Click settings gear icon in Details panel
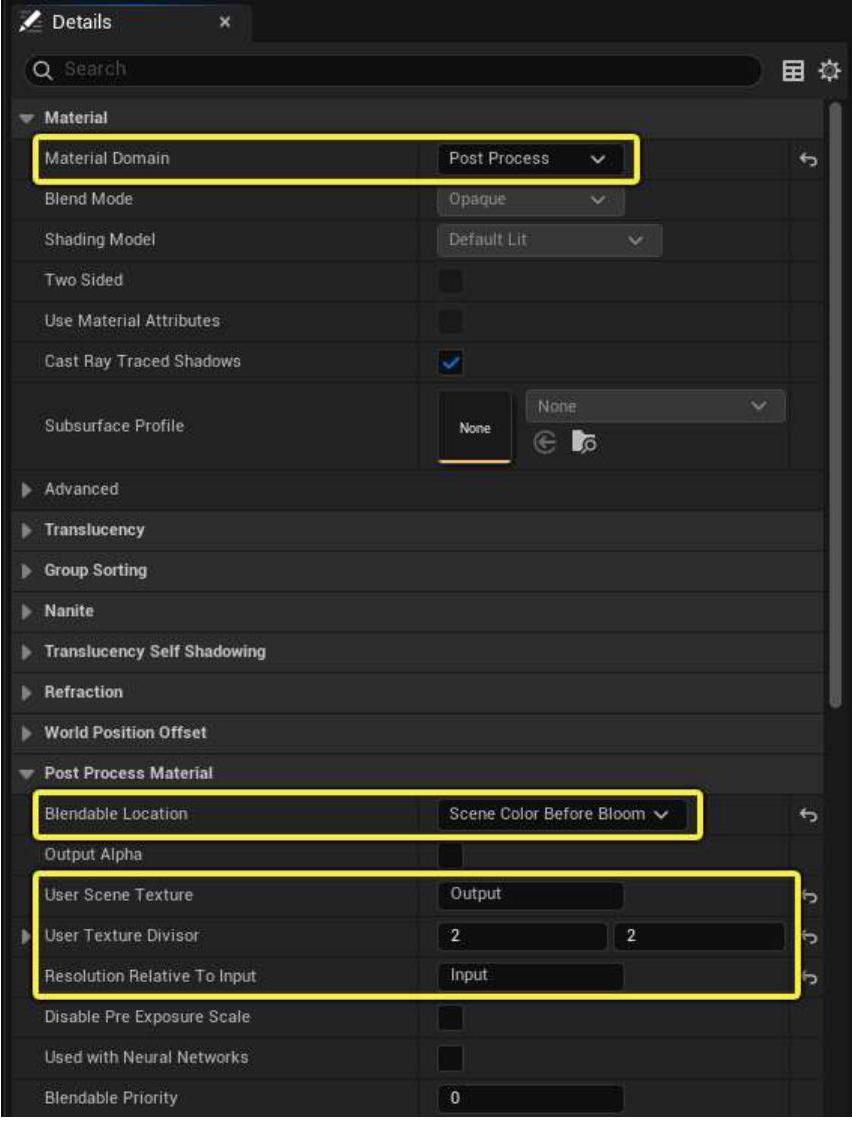852x1121 pixels. coord(829,70)
